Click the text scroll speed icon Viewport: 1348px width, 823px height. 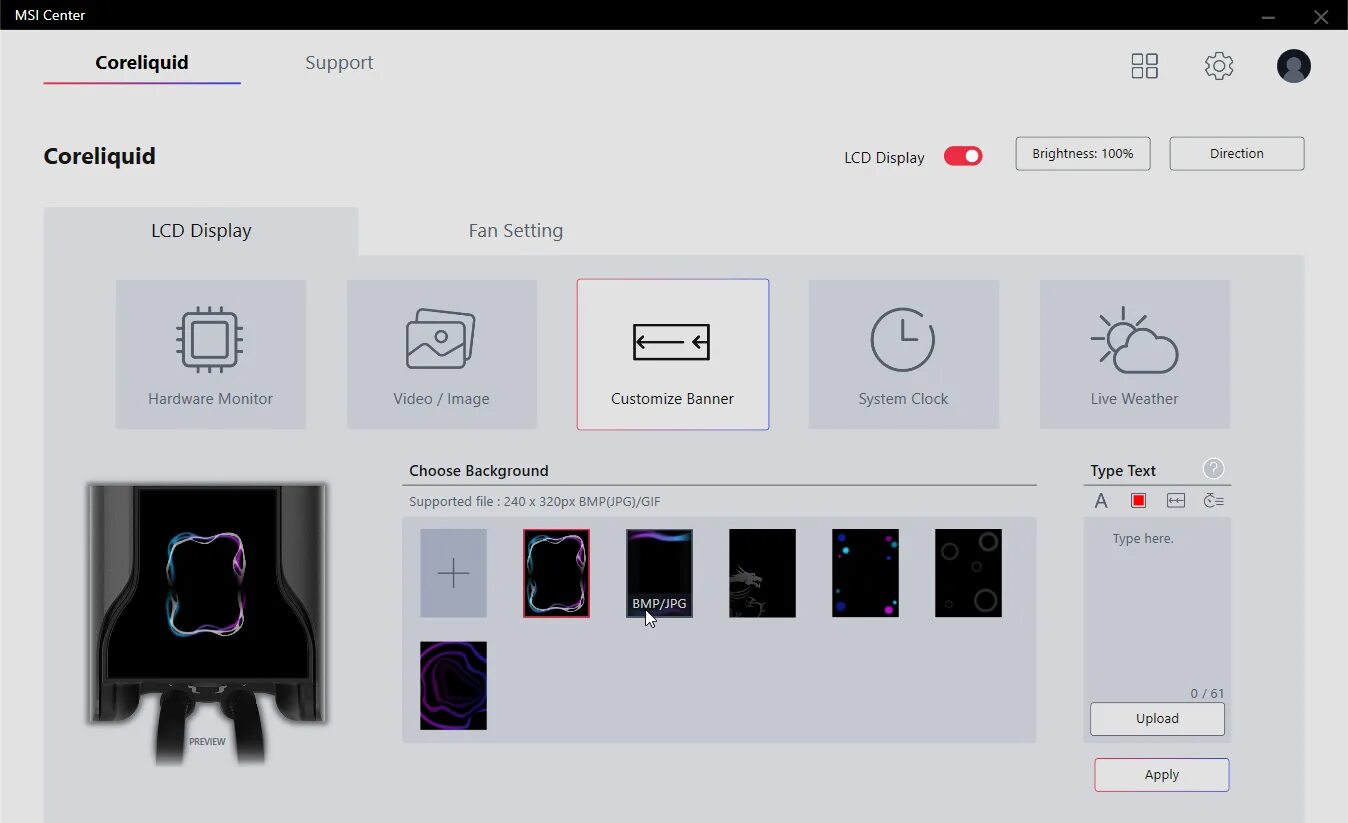coord(1213,500)
